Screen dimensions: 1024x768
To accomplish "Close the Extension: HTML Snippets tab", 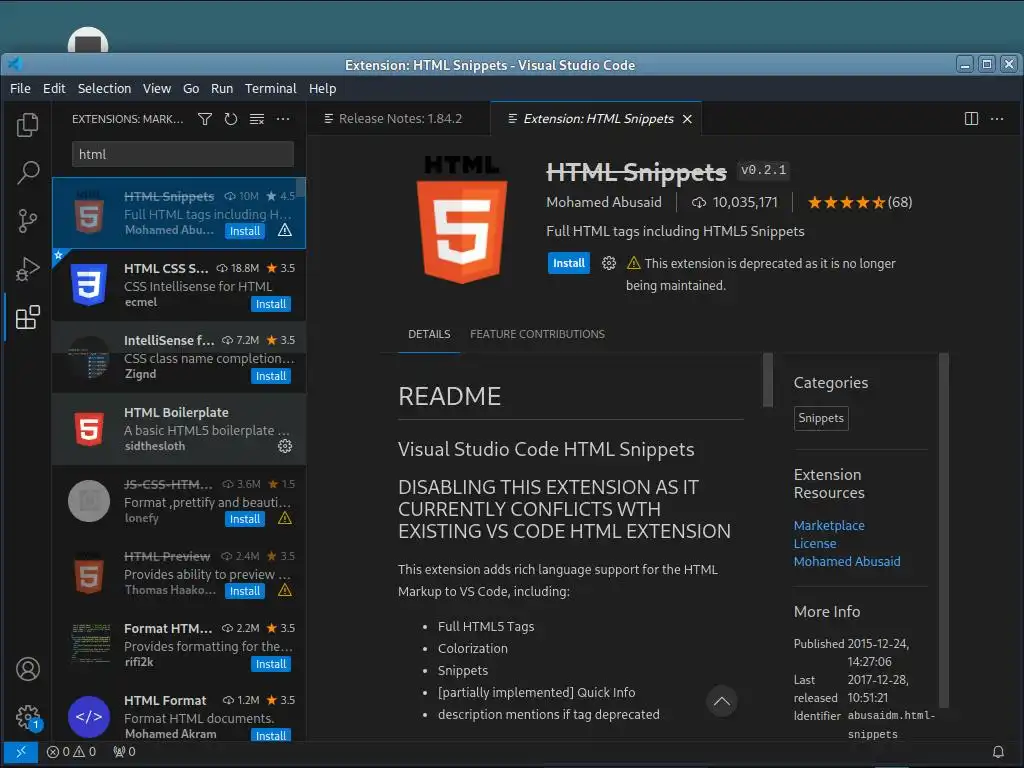I will 687,119.
